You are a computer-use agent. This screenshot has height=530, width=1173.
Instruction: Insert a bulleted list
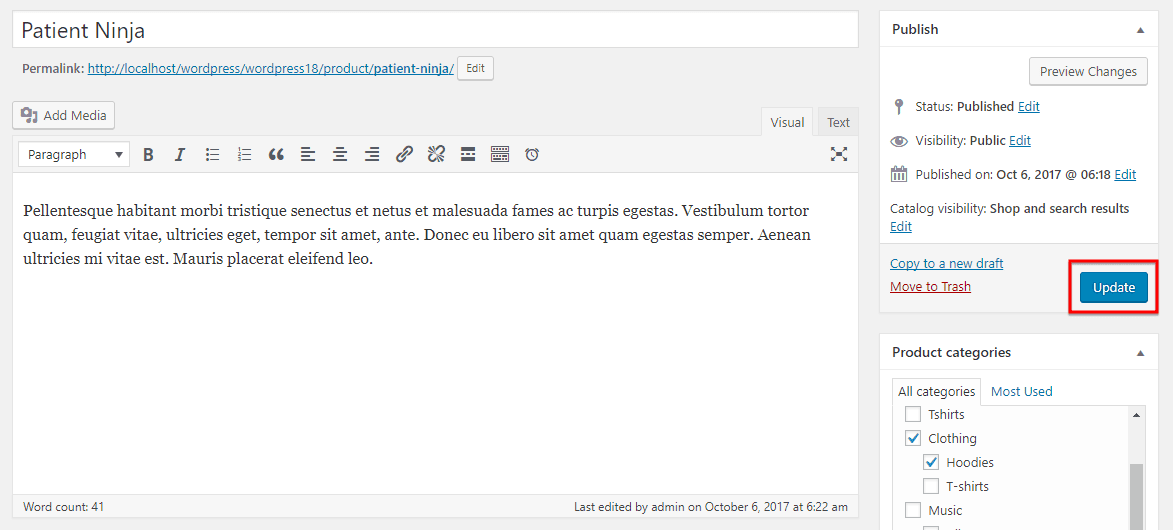212,154
